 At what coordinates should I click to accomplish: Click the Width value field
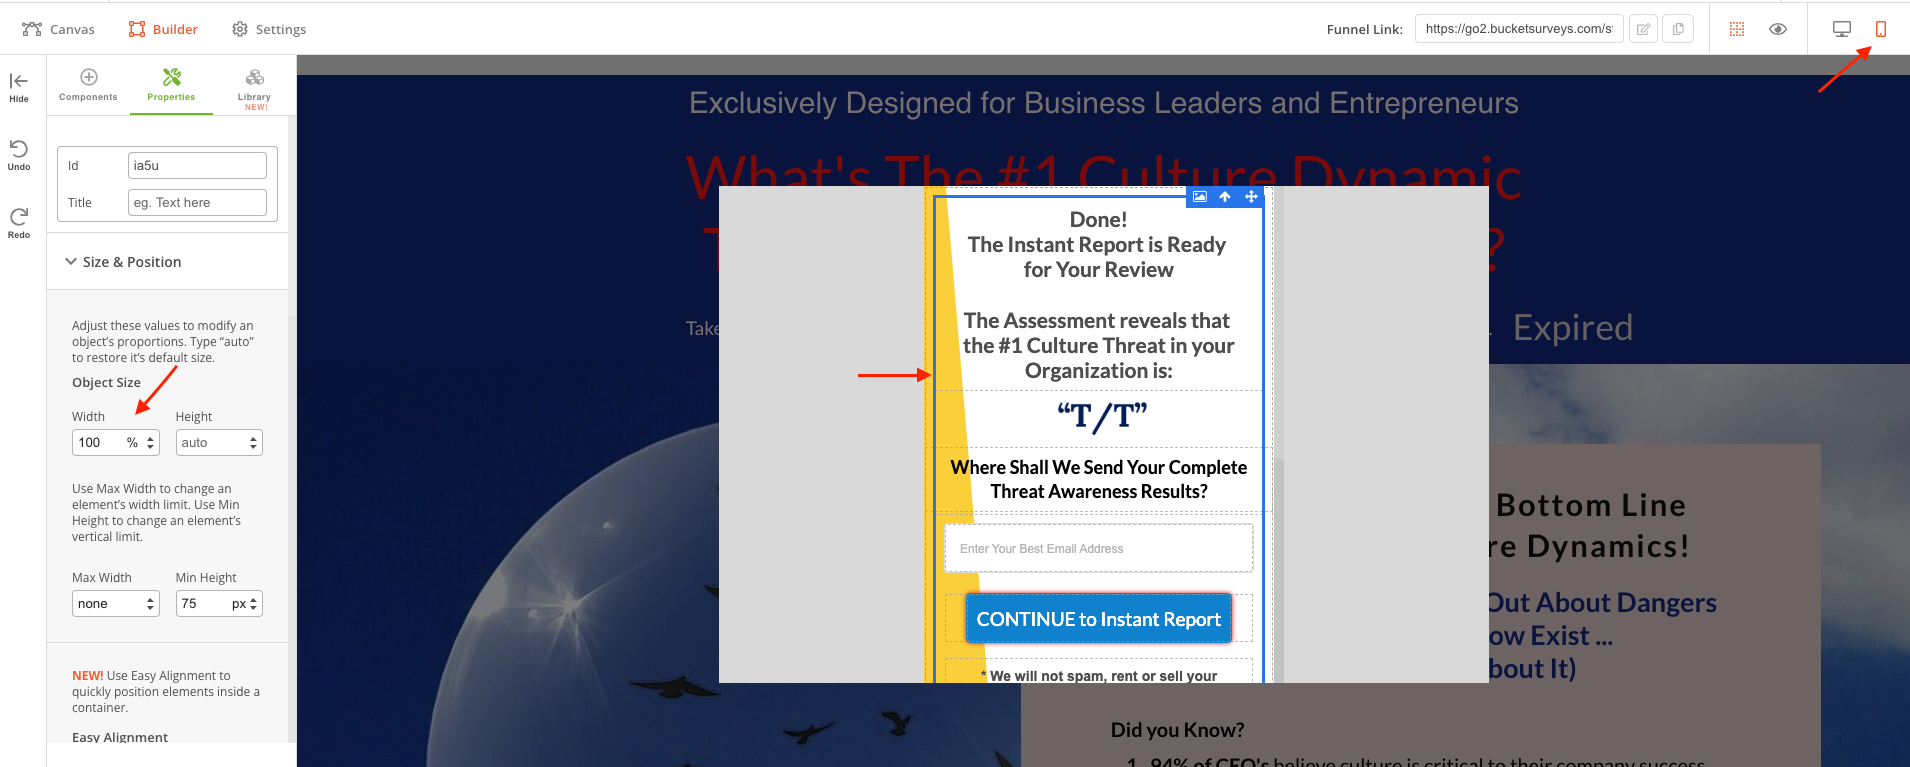click(97, 442)
